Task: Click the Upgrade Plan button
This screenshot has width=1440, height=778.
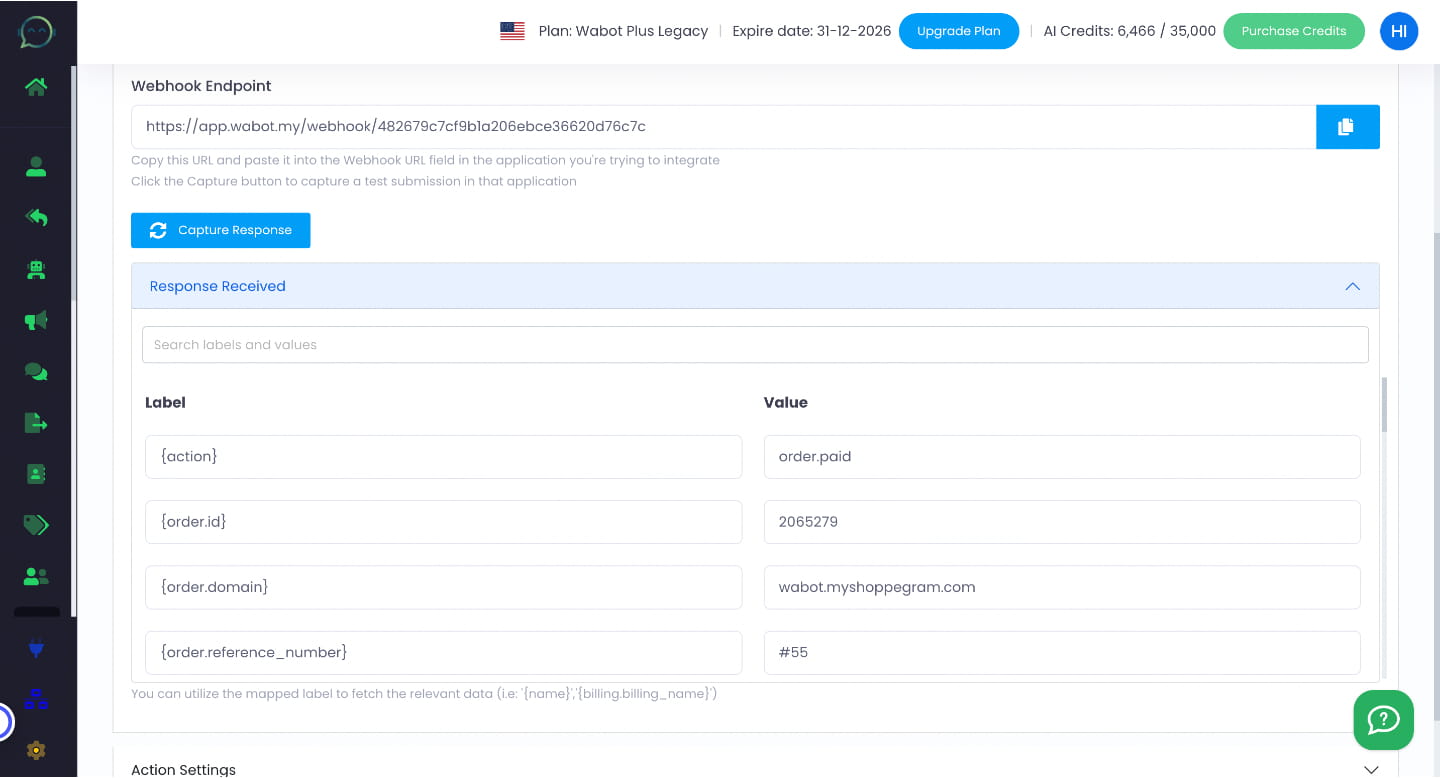Action: tap(958, 31)
